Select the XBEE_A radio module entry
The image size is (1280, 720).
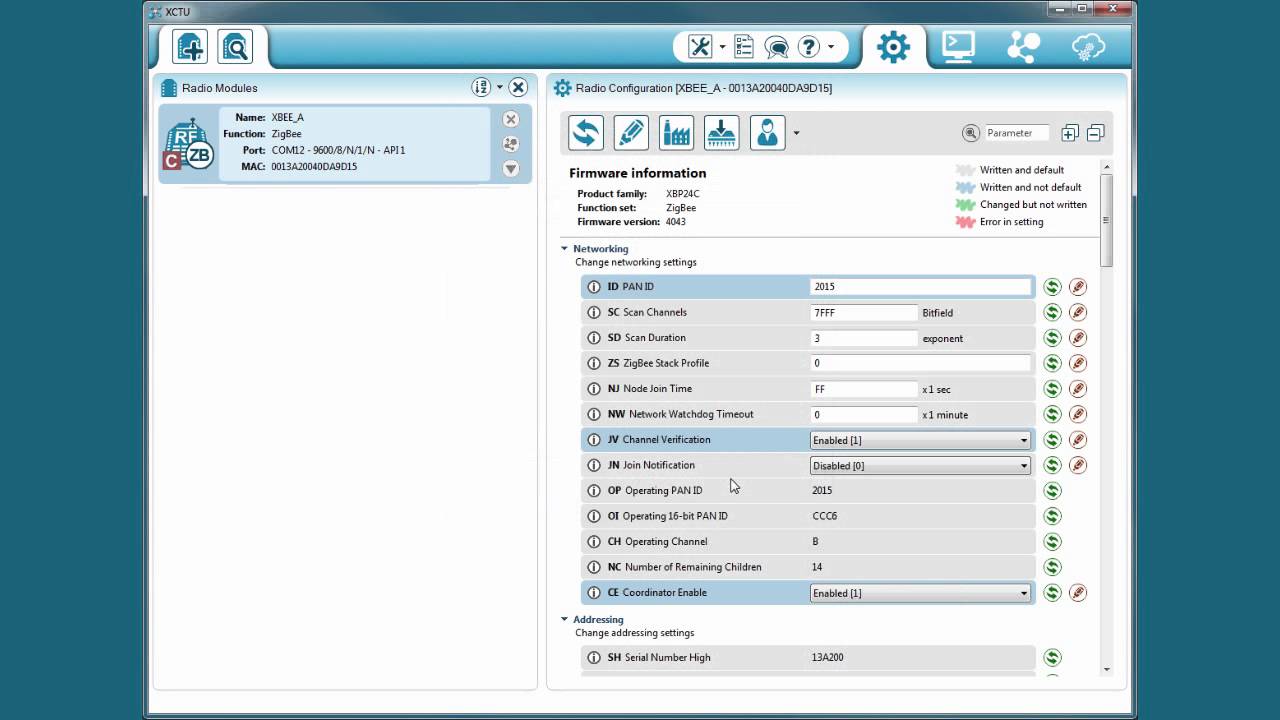tap(345, 144)
